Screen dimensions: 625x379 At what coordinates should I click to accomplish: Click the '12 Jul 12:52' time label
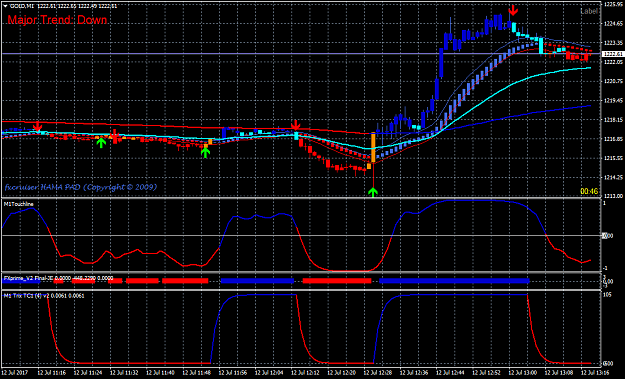(487, 373)
